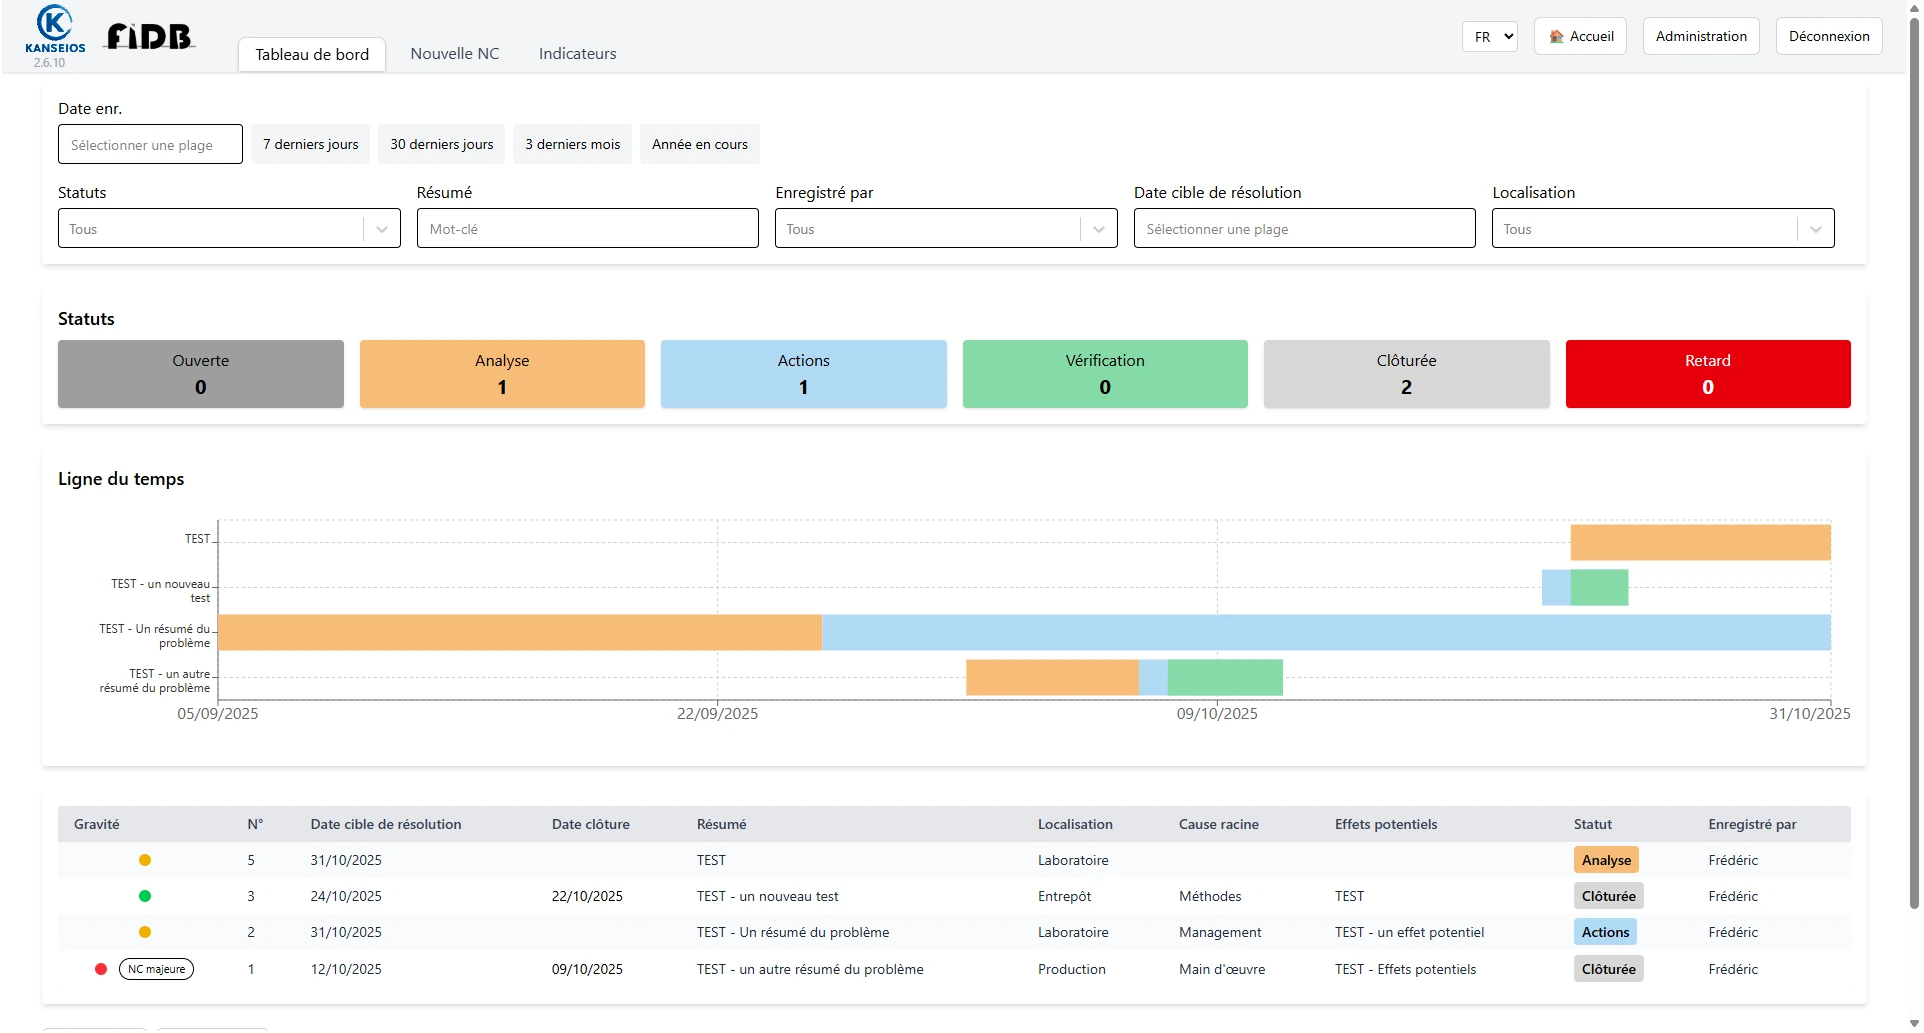Click the long blue timeline bar
The height and width of the screenshot is (1033, 1924).
point(1325,633)
